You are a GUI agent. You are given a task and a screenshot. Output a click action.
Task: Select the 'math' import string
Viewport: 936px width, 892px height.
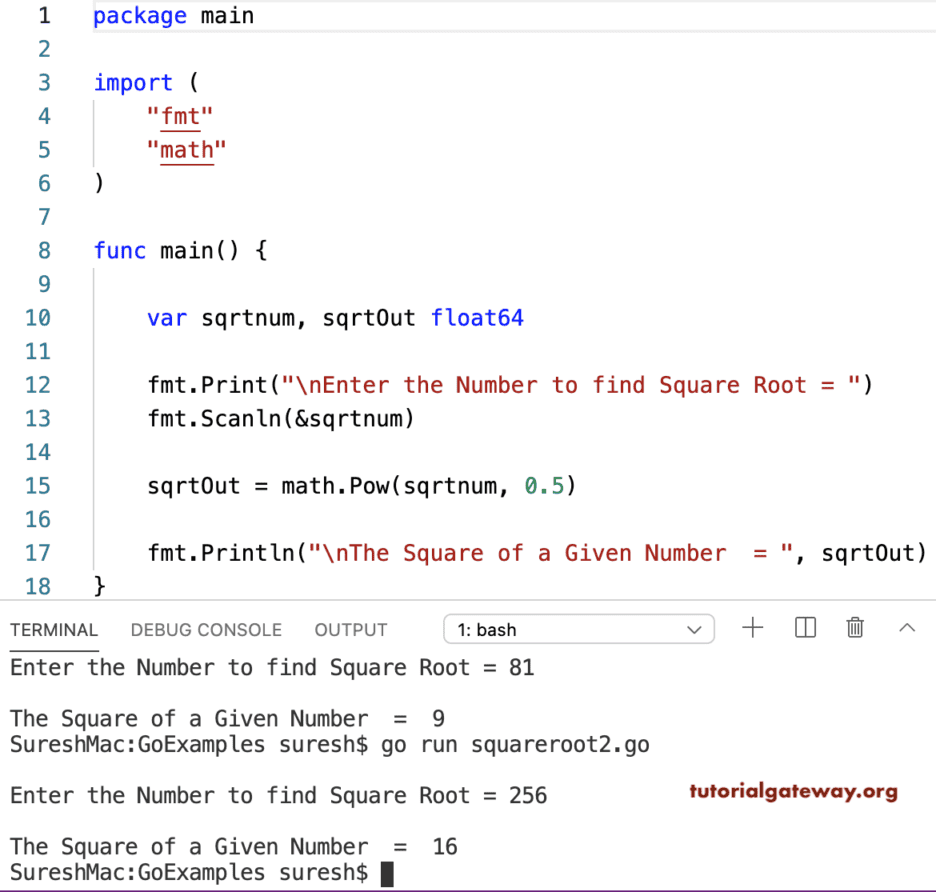click(186, 150)
